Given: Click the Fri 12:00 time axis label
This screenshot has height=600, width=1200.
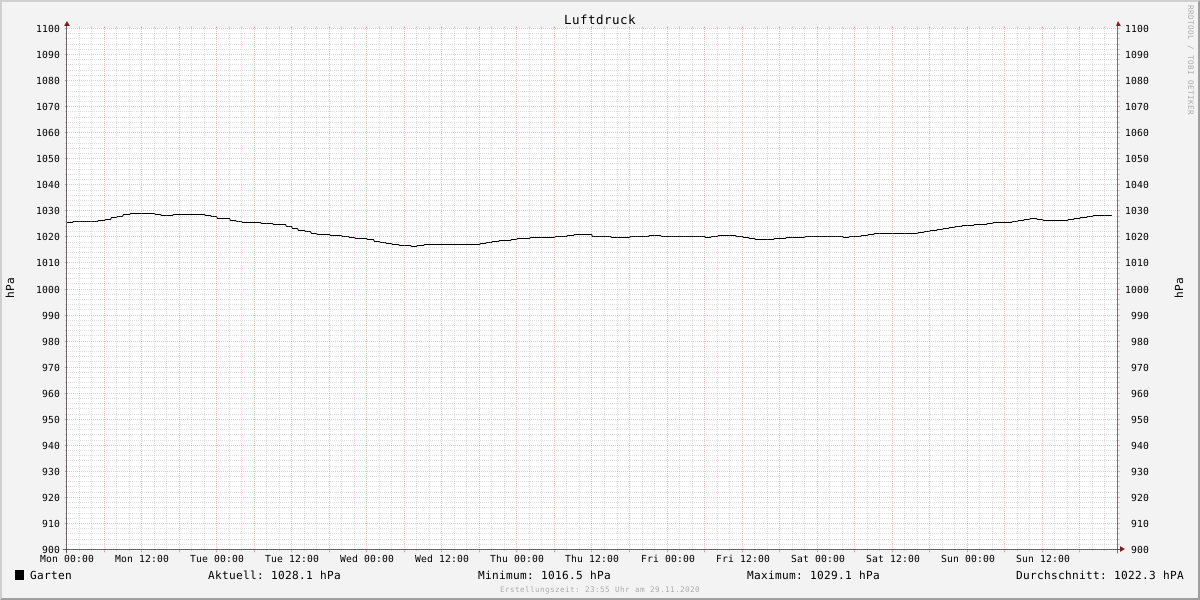Looking at the screenshot, I should (x=743, y=559).
